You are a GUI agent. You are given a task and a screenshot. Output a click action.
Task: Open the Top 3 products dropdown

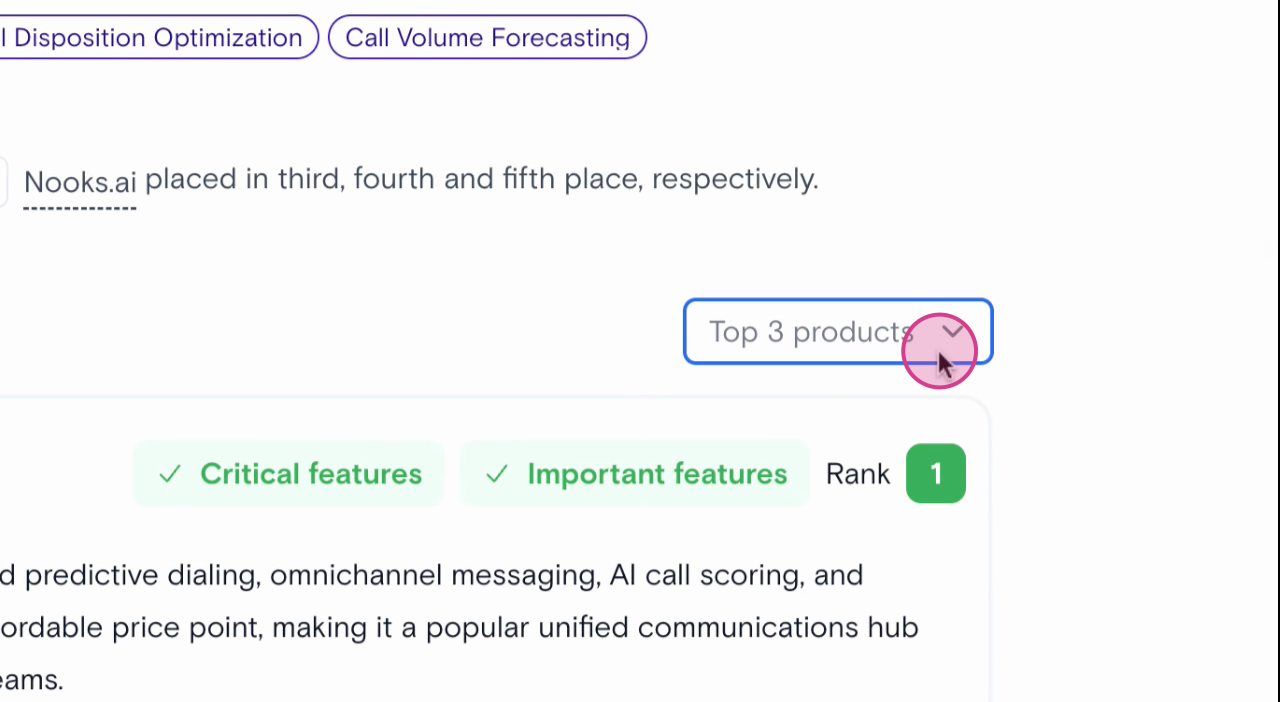tap(837, 332)
